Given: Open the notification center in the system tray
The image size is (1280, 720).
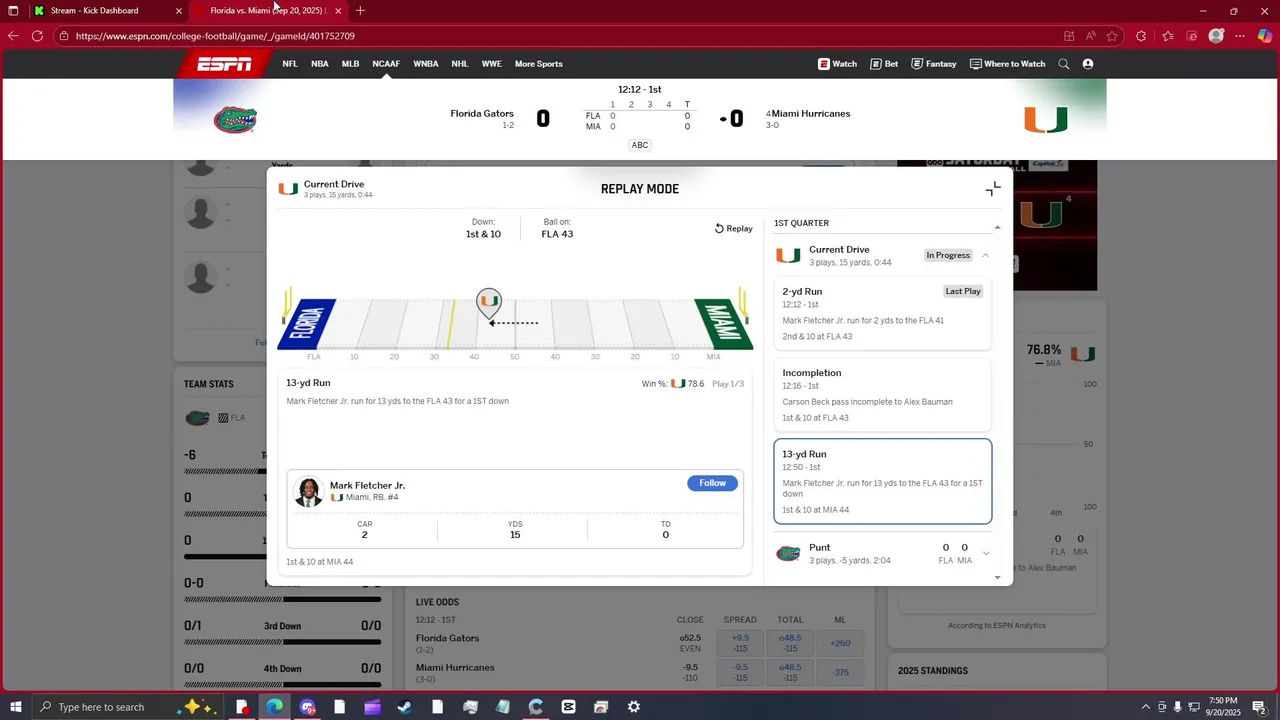Looking at the screenshot, I should click(1261, 707).
